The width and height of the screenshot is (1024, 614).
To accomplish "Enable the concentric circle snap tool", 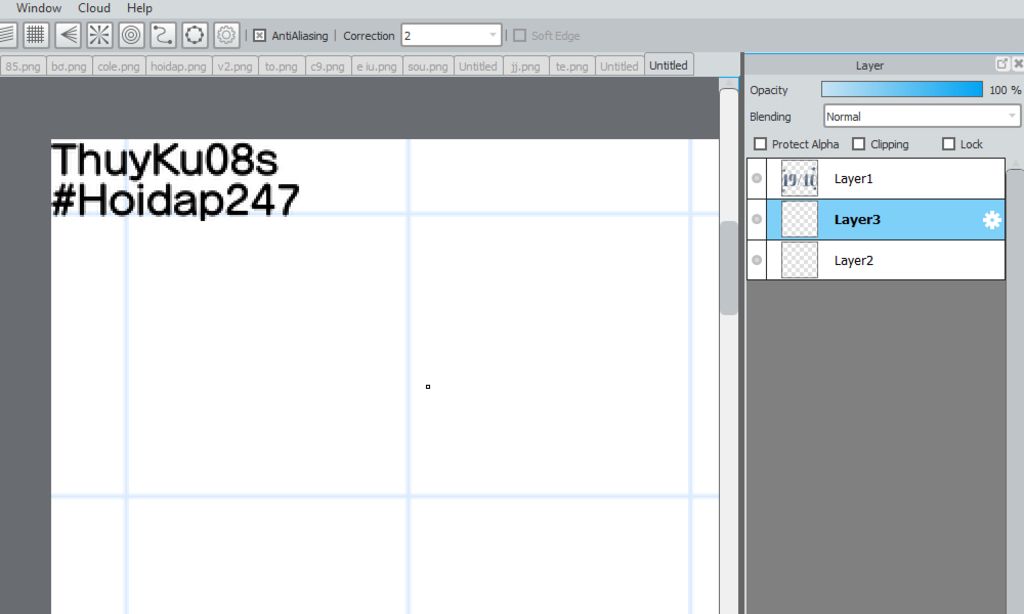I will [x=131, y=35].
